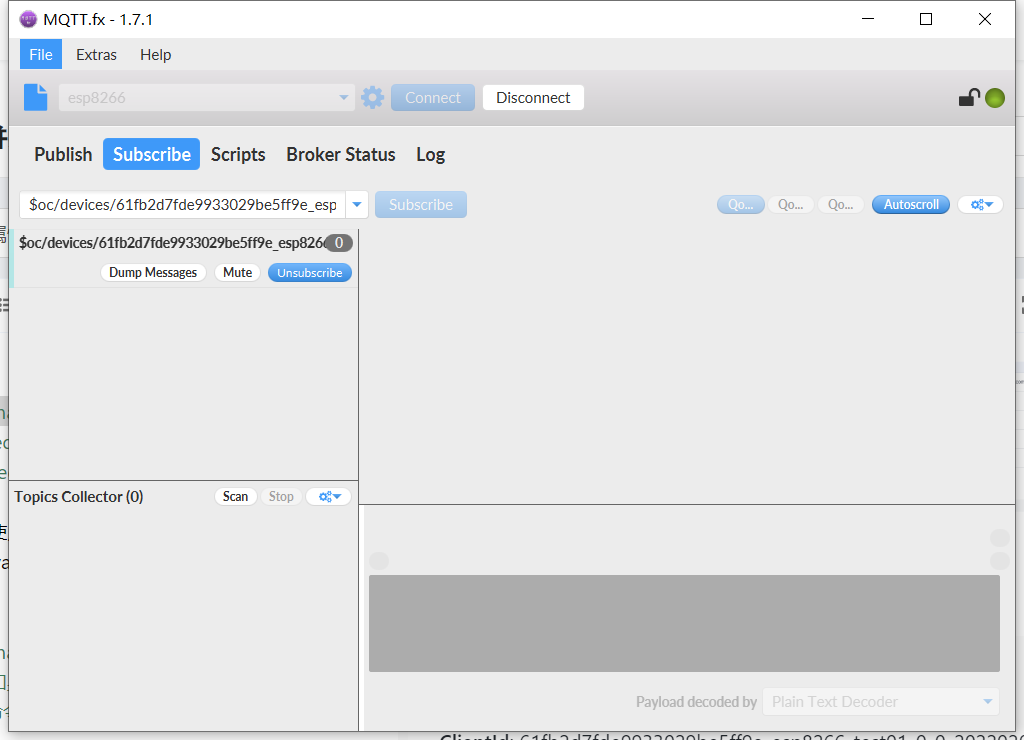Click the Disconnect button
Screen dimensions: 1024x740
point(533,97)
